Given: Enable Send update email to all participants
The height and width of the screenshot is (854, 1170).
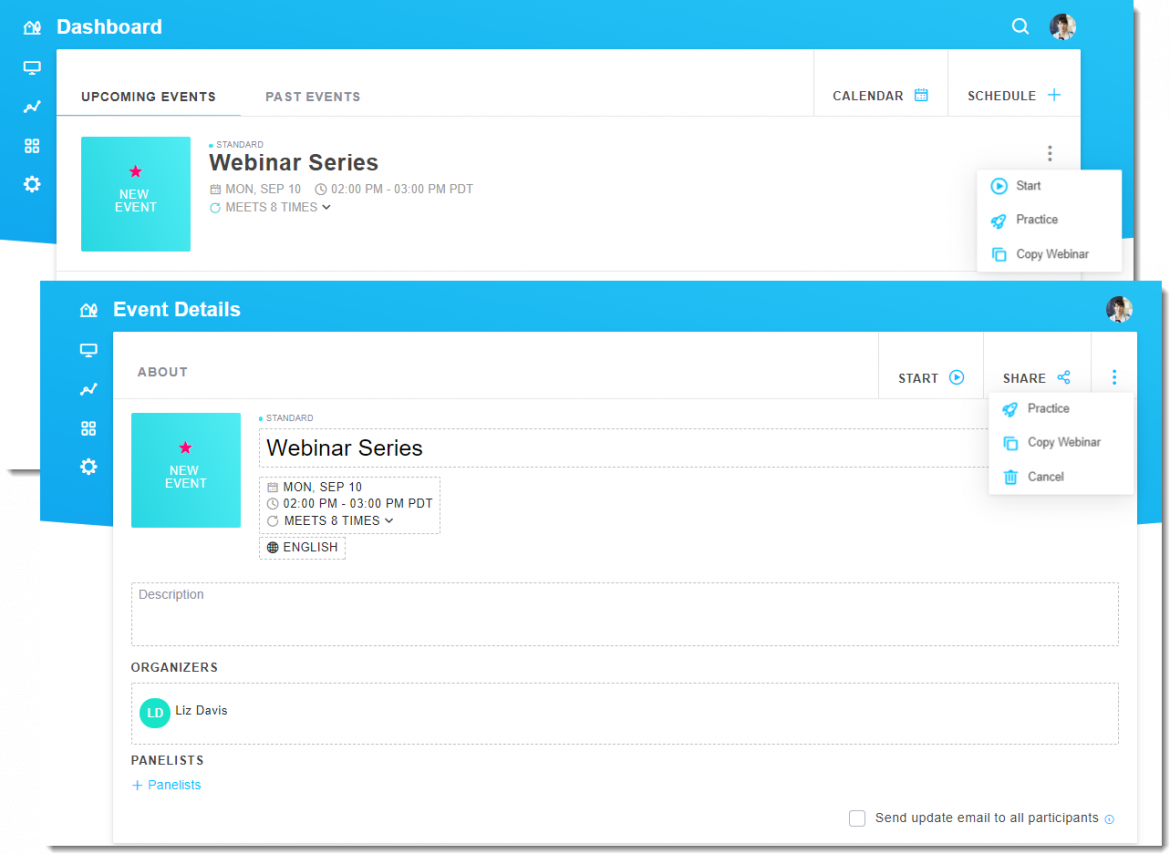Looking at the screenshot, I should pyautogui.click(x=857, y=818).
